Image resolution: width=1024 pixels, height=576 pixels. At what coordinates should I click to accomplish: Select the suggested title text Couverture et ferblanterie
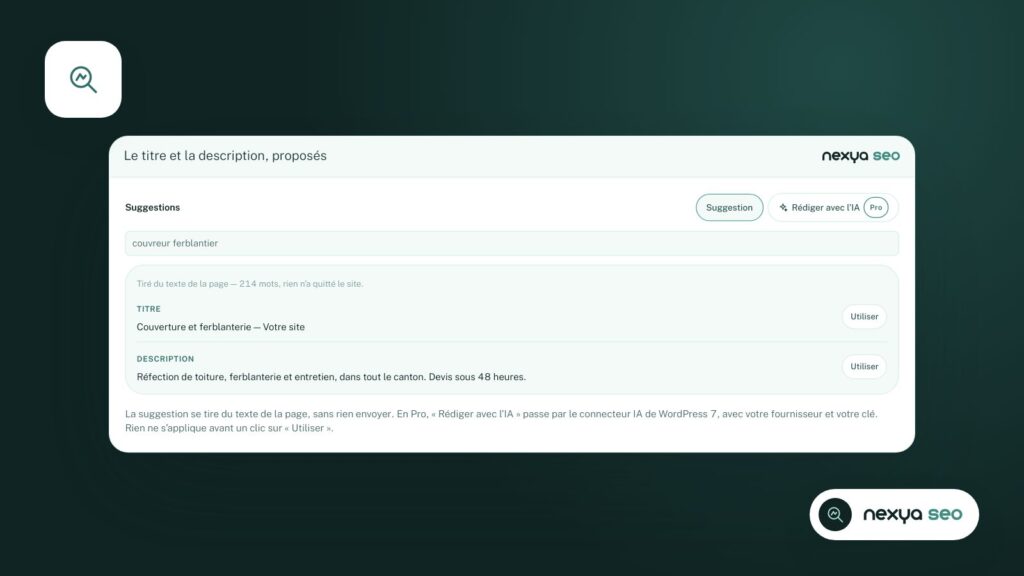pyautogui.click(x=221, y=327)
